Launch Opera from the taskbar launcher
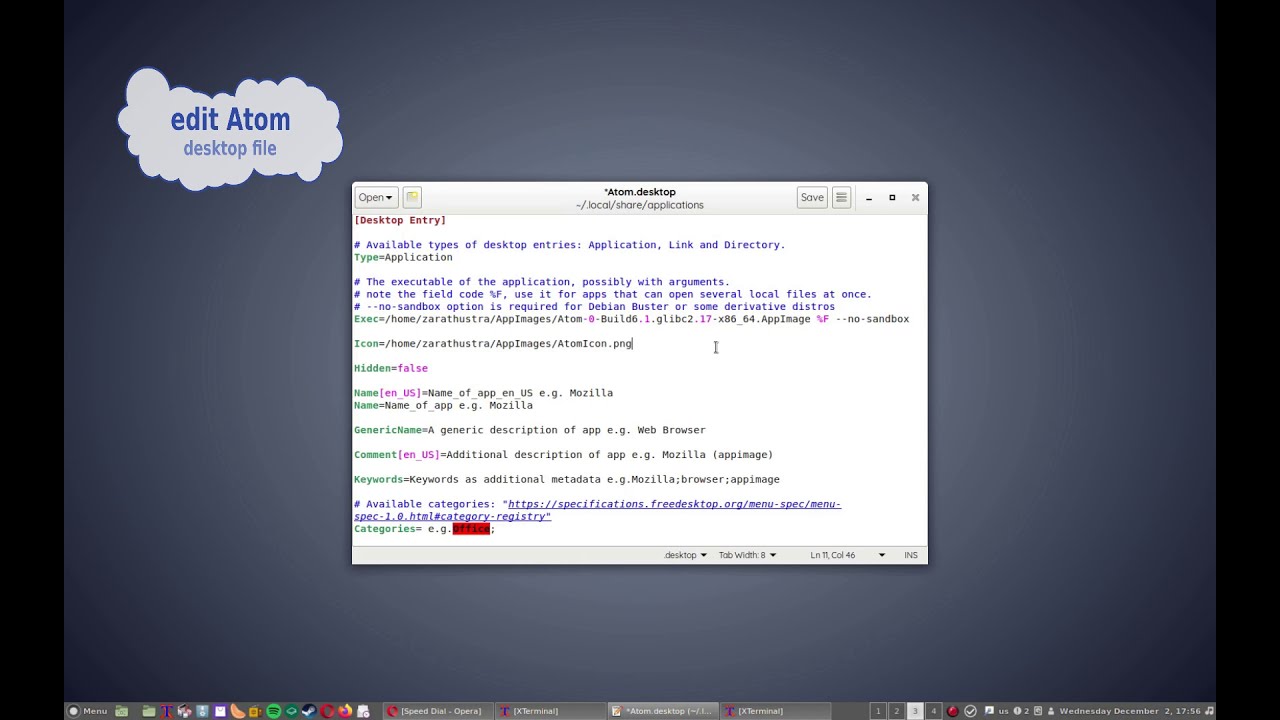 pos(327,711)
